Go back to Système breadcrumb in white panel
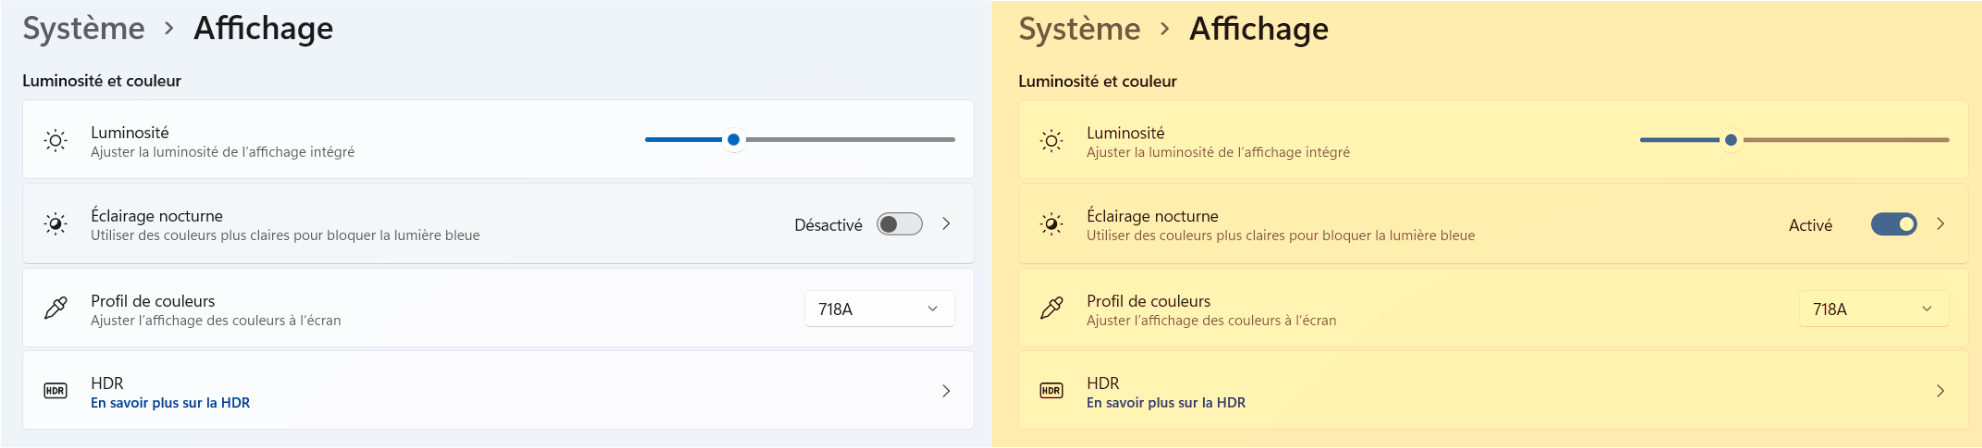Screen dimensions: 1982x448 click(84, 29)
